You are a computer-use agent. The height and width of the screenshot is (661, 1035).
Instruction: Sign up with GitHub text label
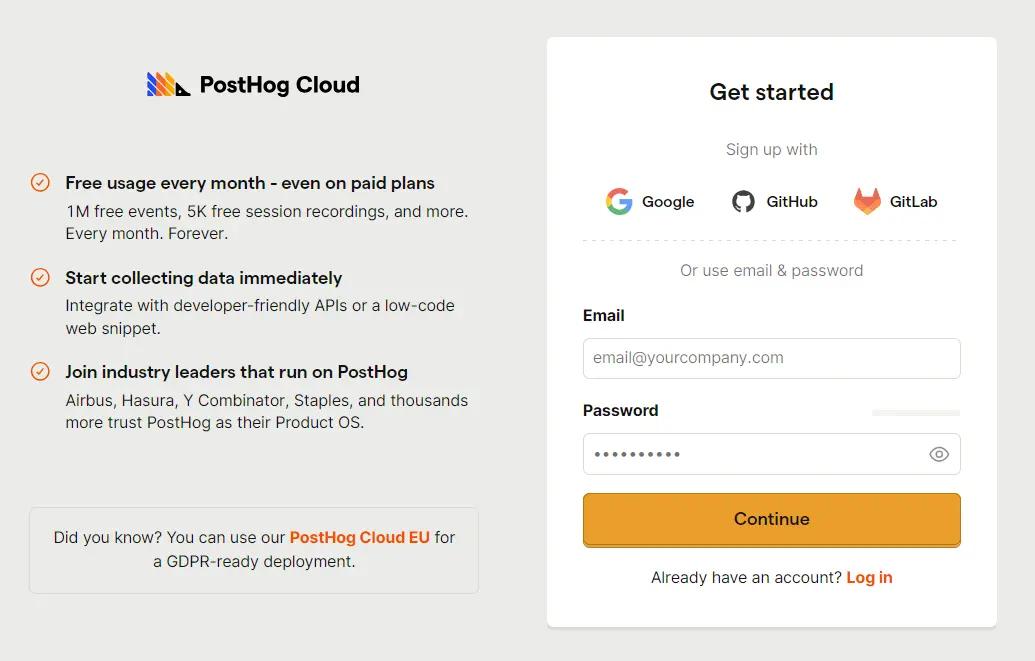coord(791,201)
